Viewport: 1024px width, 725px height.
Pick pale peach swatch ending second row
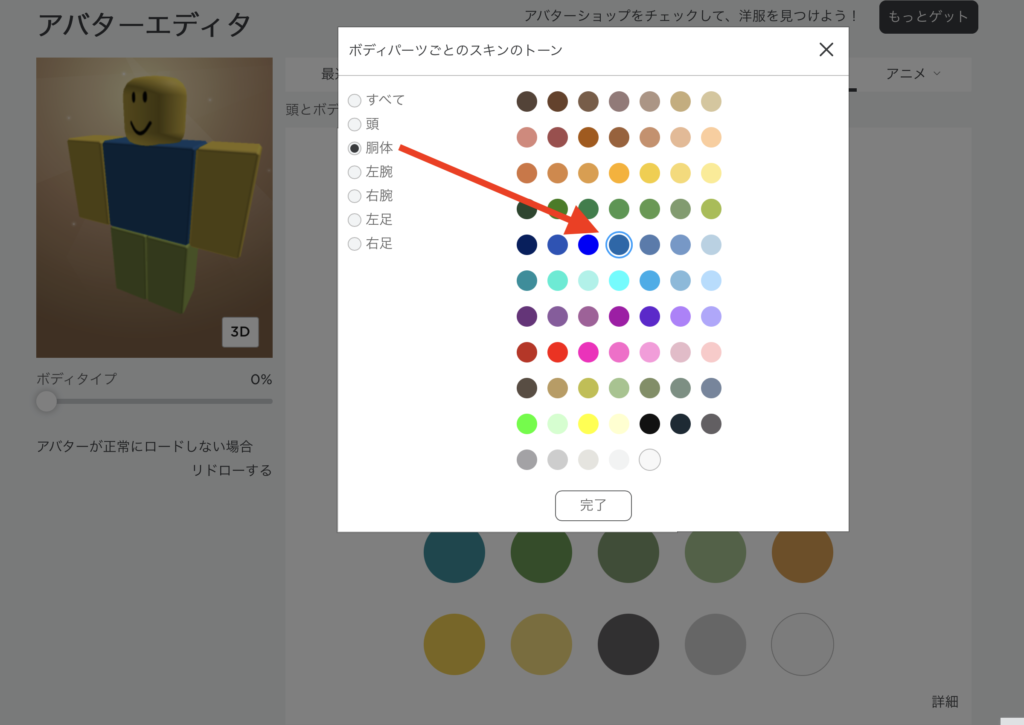711,137
